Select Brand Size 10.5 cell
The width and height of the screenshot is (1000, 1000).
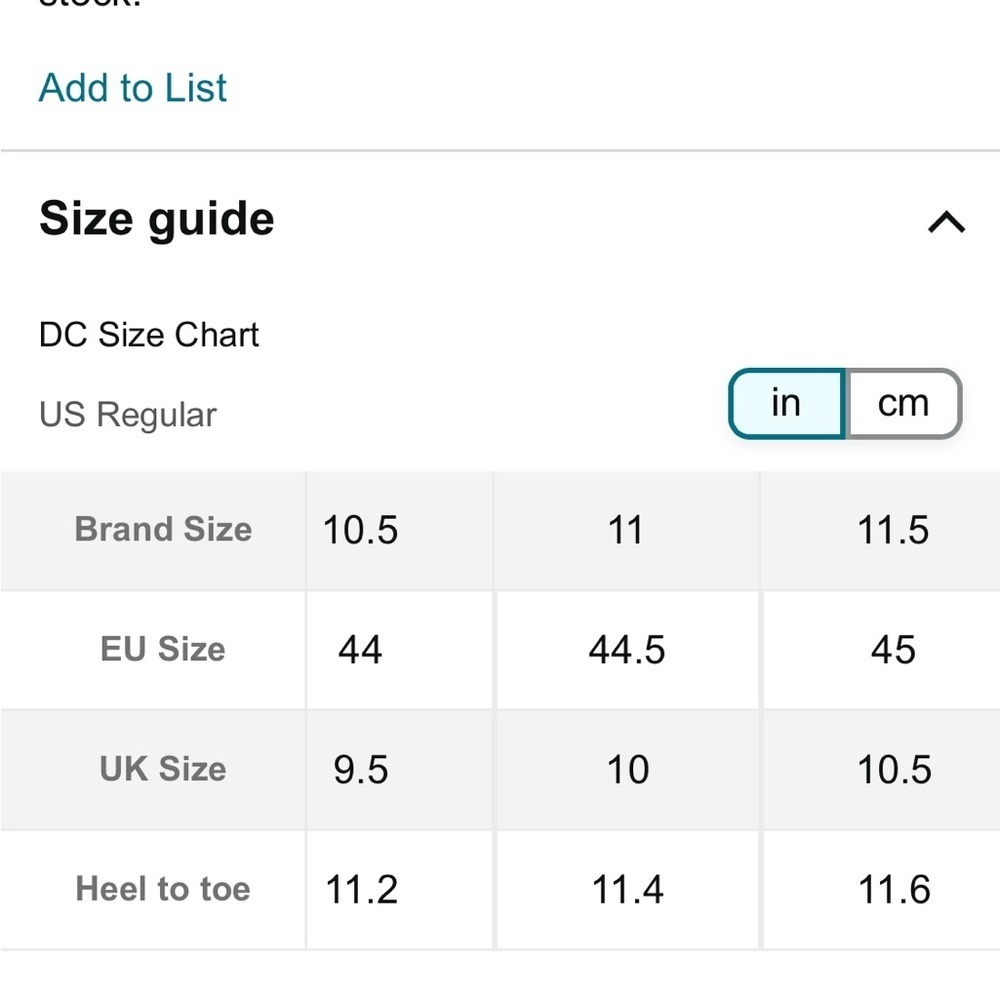(x=399, y=531)
